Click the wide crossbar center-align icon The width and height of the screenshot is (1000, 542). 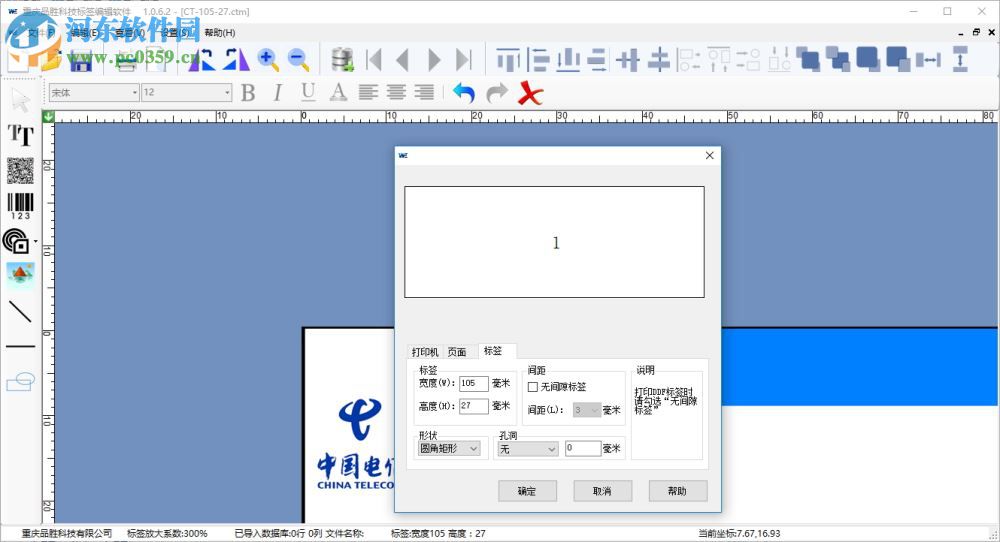click(659, 60)
